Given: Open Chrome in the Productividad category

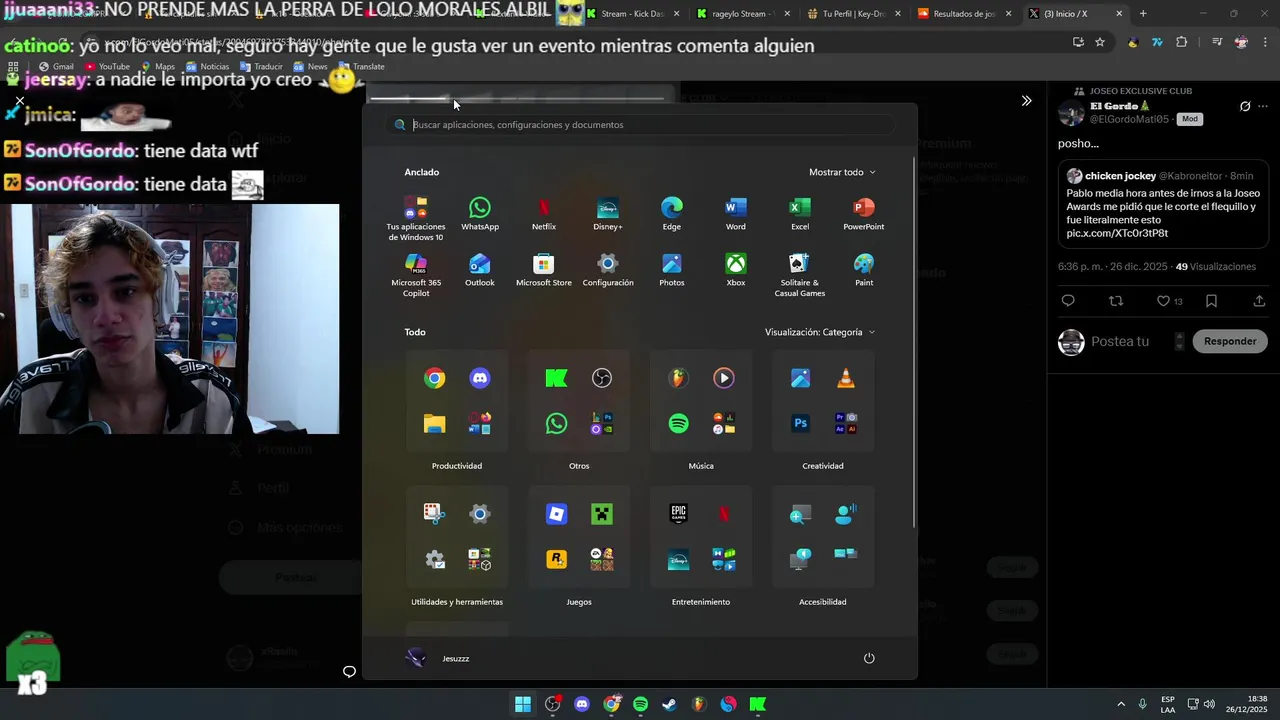Looking at the screenshot, I should [x=435, y=378].
